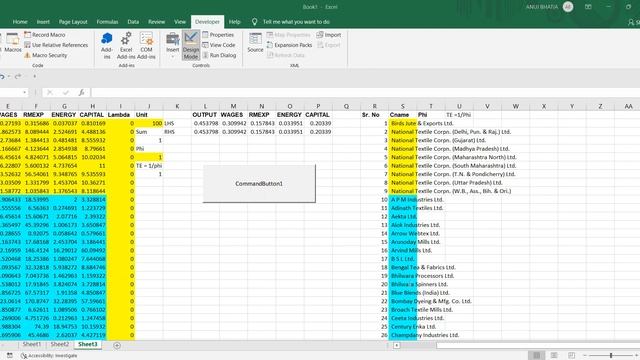Click Tell me what you want to do

click(296, 22)
